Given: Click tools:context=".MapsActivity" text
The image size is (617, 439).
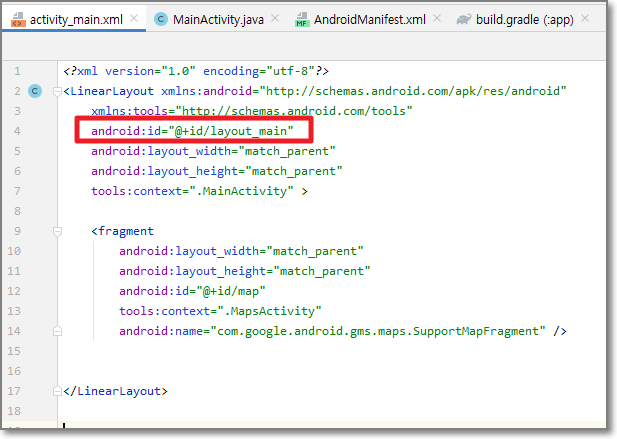Looking at the screenshot, I should (x=220, y=311).
